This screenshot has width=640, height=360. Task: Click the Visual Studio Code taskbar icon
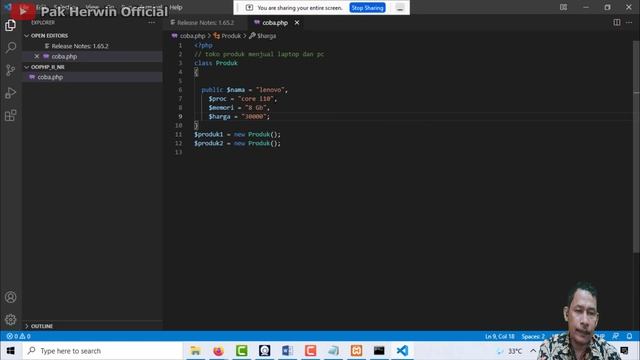click(402, 351)
